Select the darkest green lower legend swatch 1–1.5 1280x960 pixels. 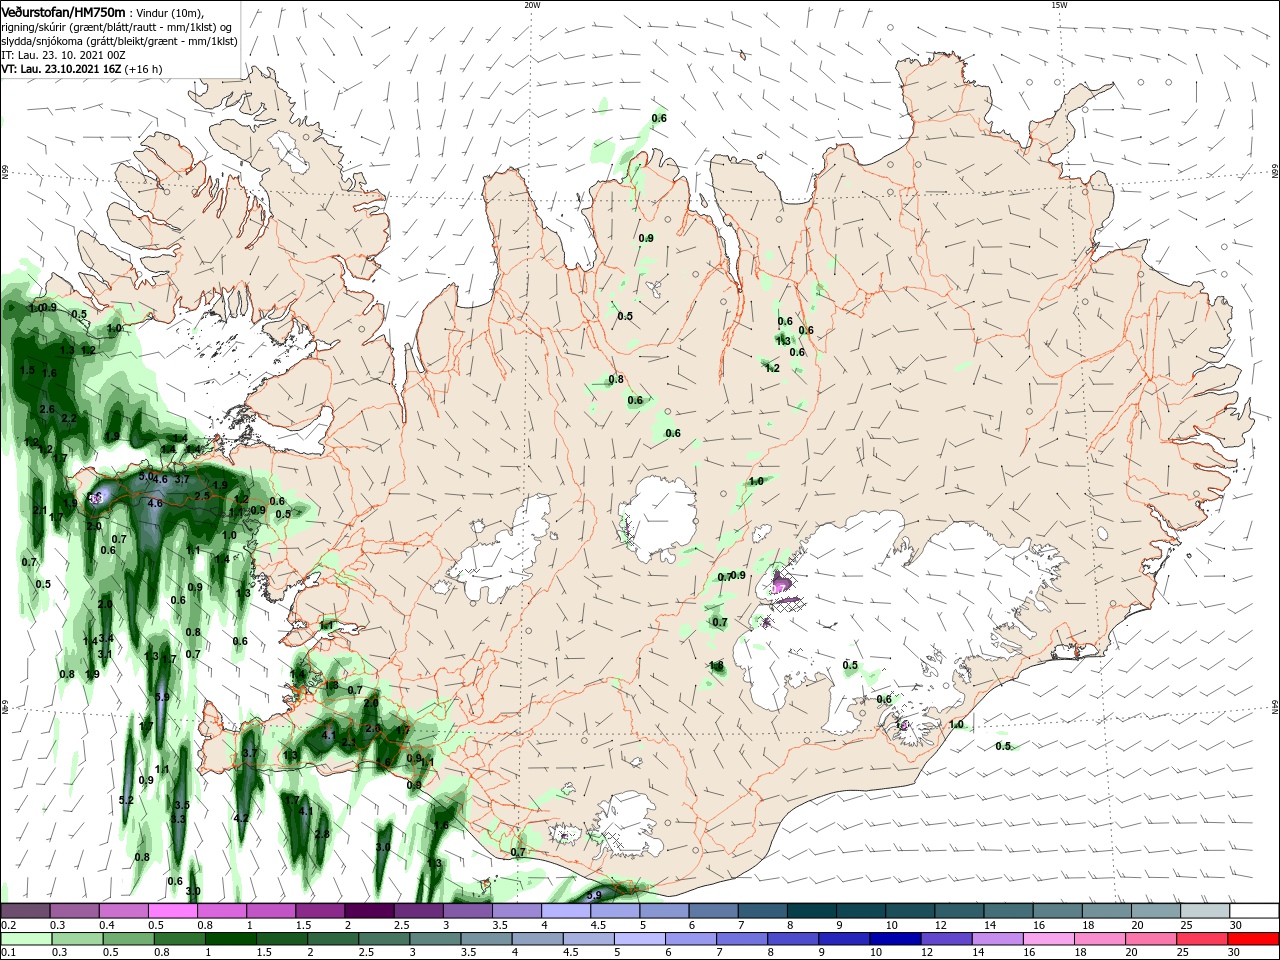point(232,939)
